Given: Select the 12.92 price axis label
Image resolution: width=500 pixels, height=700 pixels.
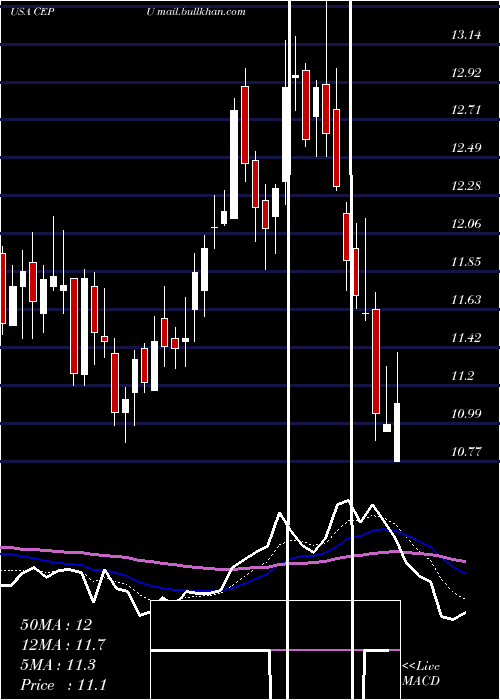Looking at the screenshot, I should click(x=466, y=72).
